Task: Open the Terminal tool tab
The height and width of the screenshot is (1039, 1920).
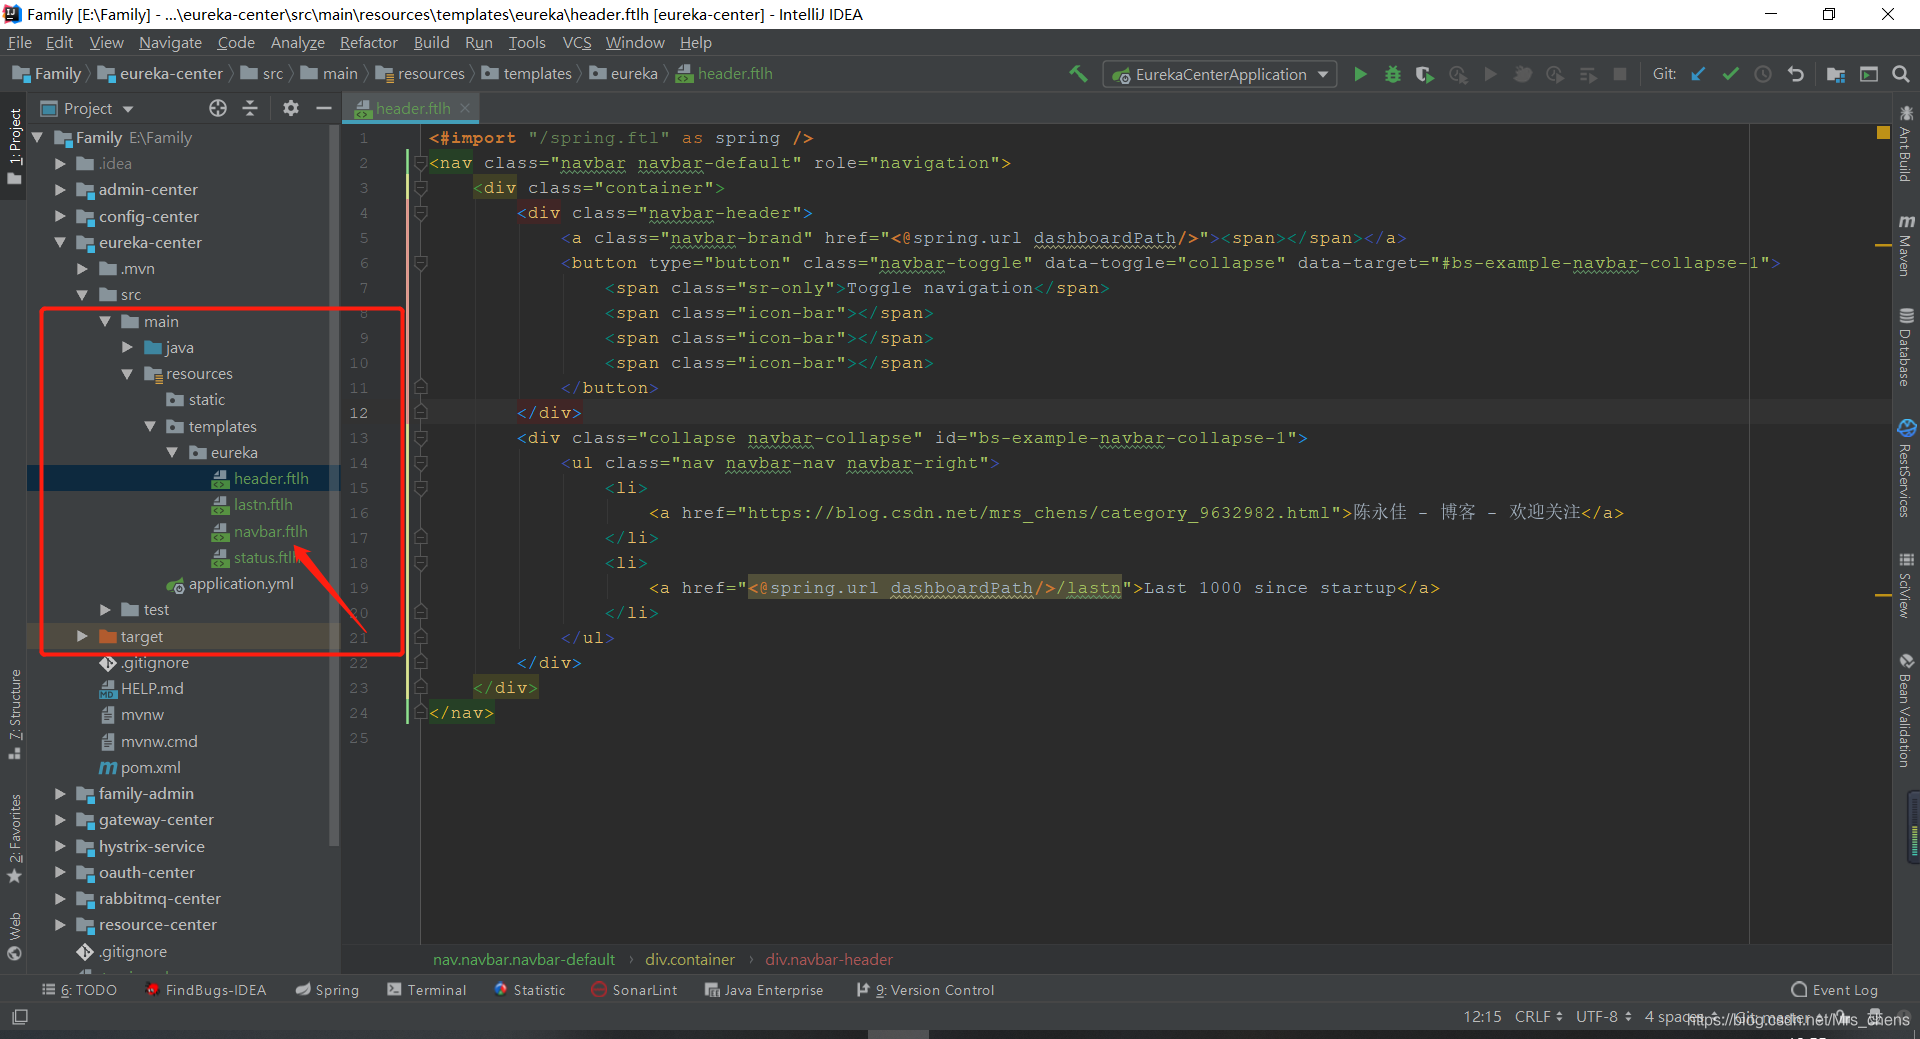Action: pos(427,990)
